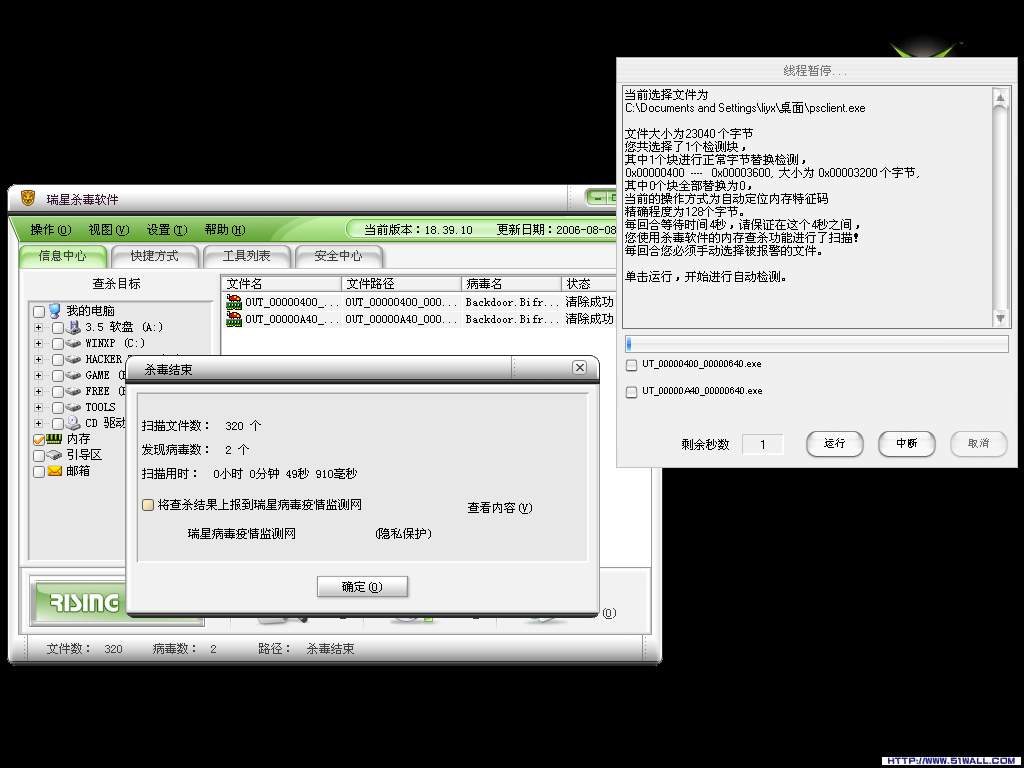Click the 取消 cancel button
This screenshot has width=1024, height=768.
pos(978,443)
